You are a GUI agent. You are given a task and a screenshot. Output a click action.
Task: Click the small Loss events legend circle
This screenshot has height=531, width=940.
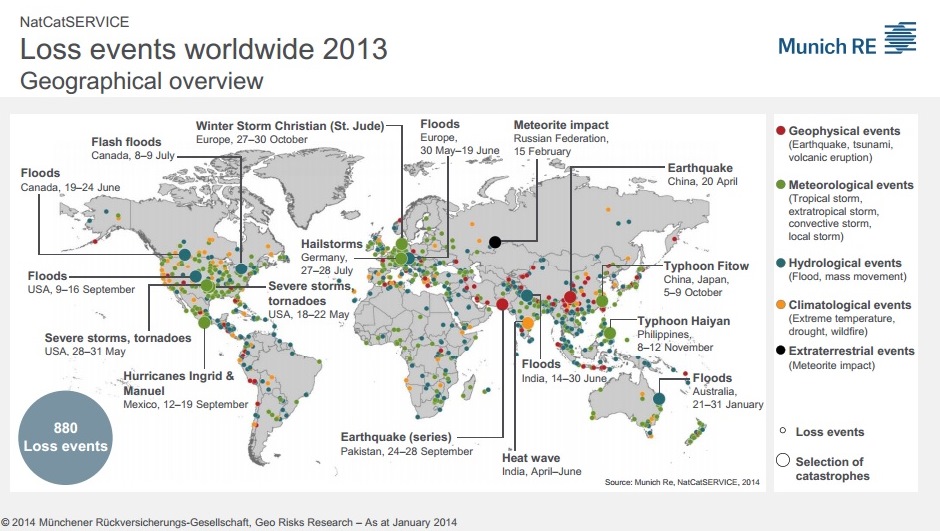(x=782, y=431)
